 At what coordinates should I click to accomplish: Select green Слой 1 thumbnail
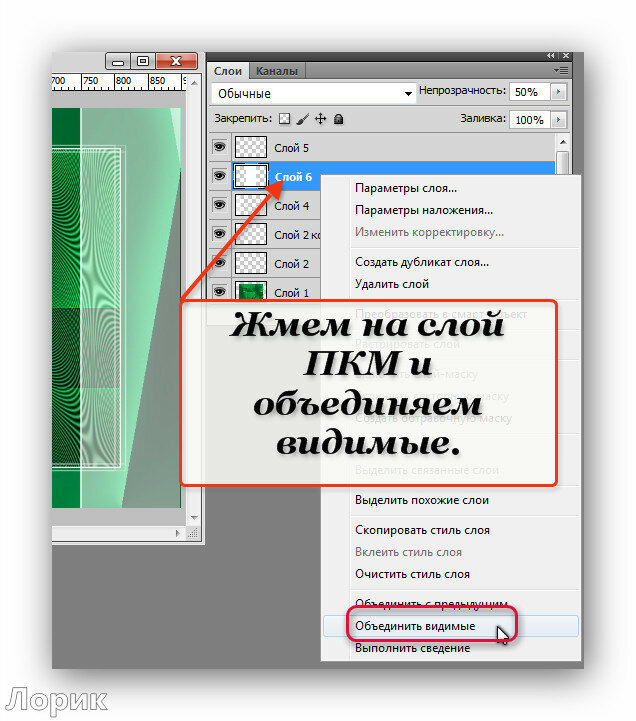(x=251, y=291)
